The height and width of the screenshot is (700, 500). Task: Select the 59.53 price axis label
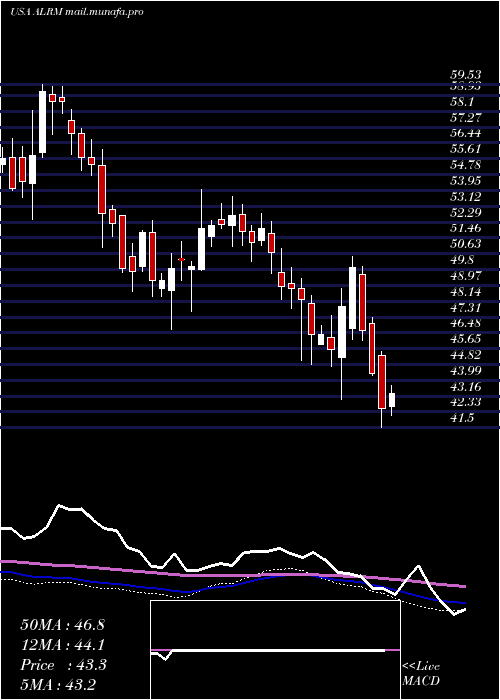466,74
